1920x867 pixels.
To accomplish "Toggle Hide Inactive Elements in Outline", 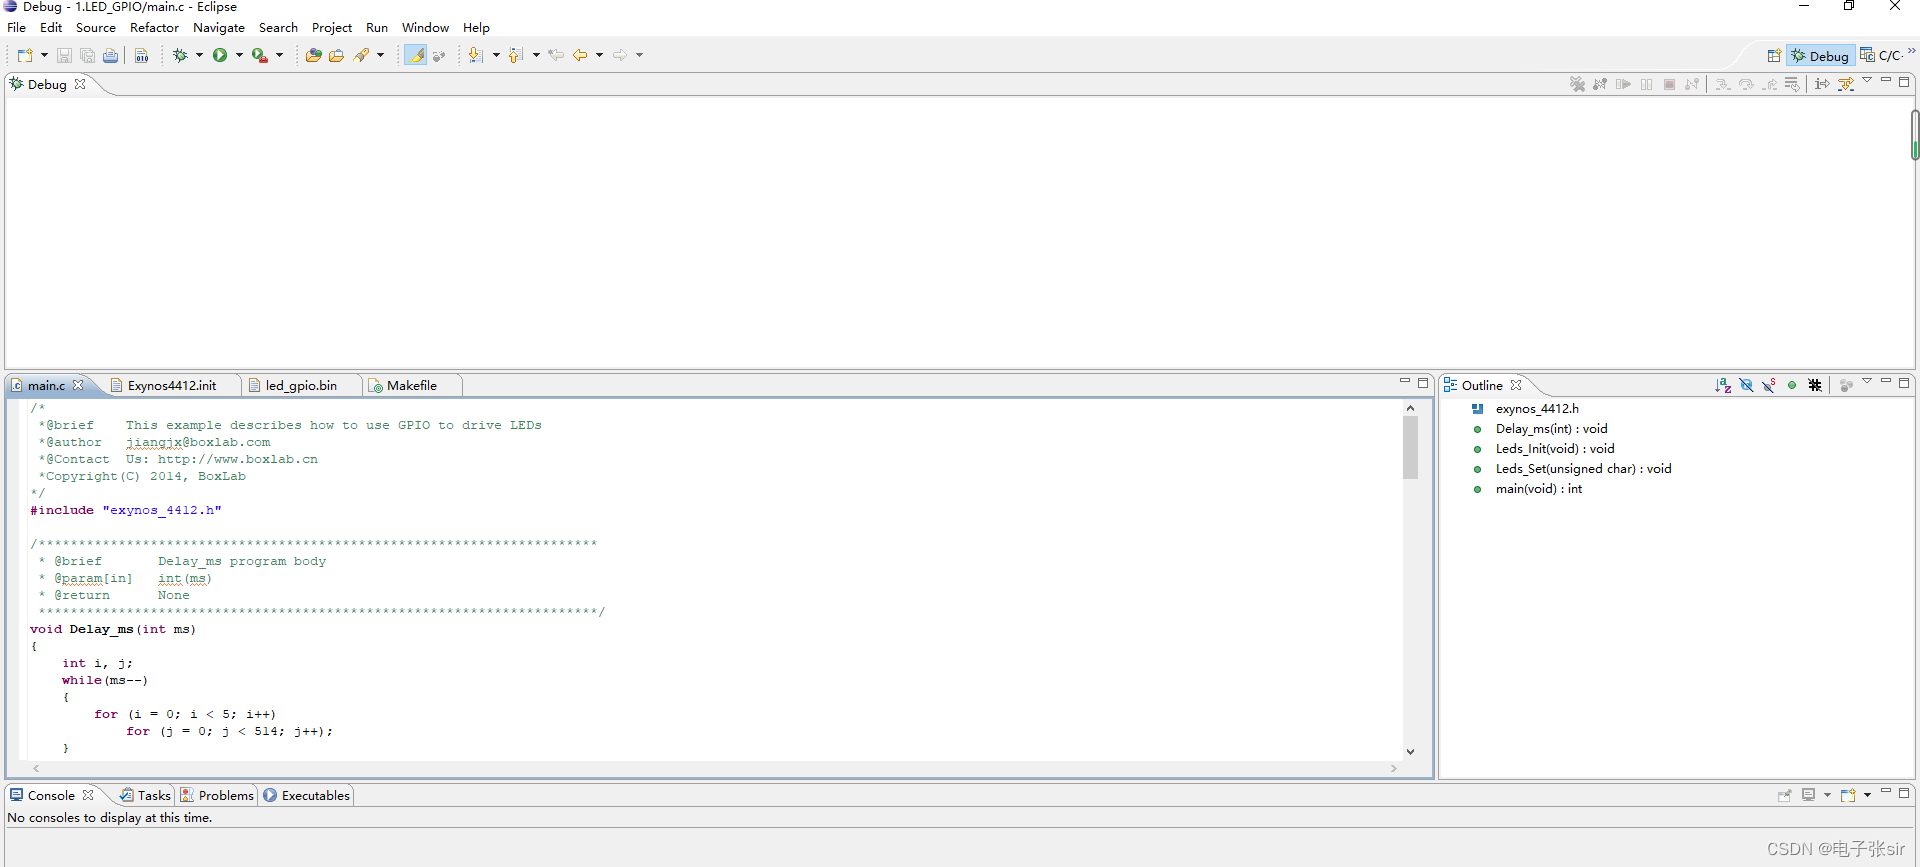I will (x=1815, y=385).
